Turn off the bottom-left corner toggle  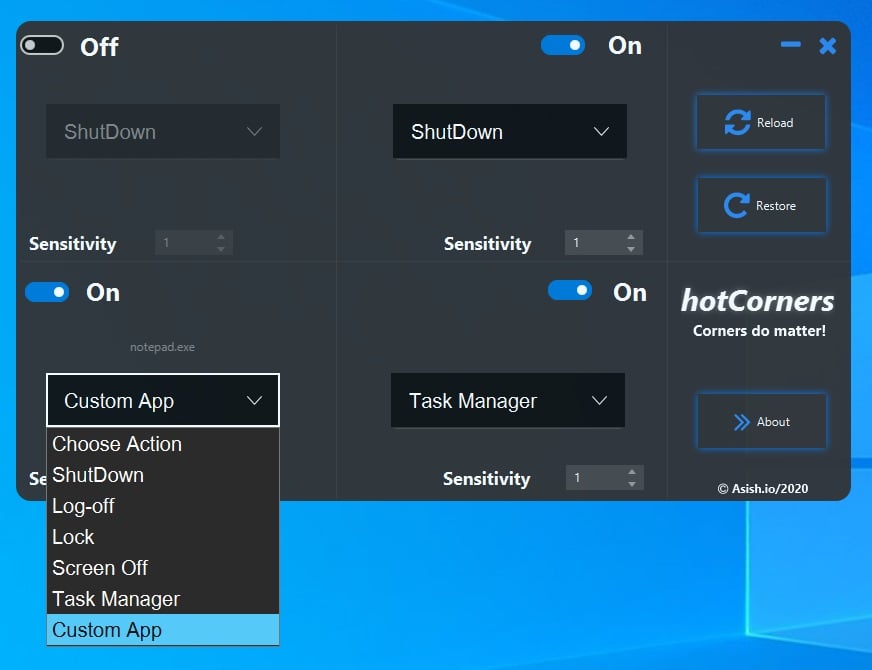(x=47, y=292)
